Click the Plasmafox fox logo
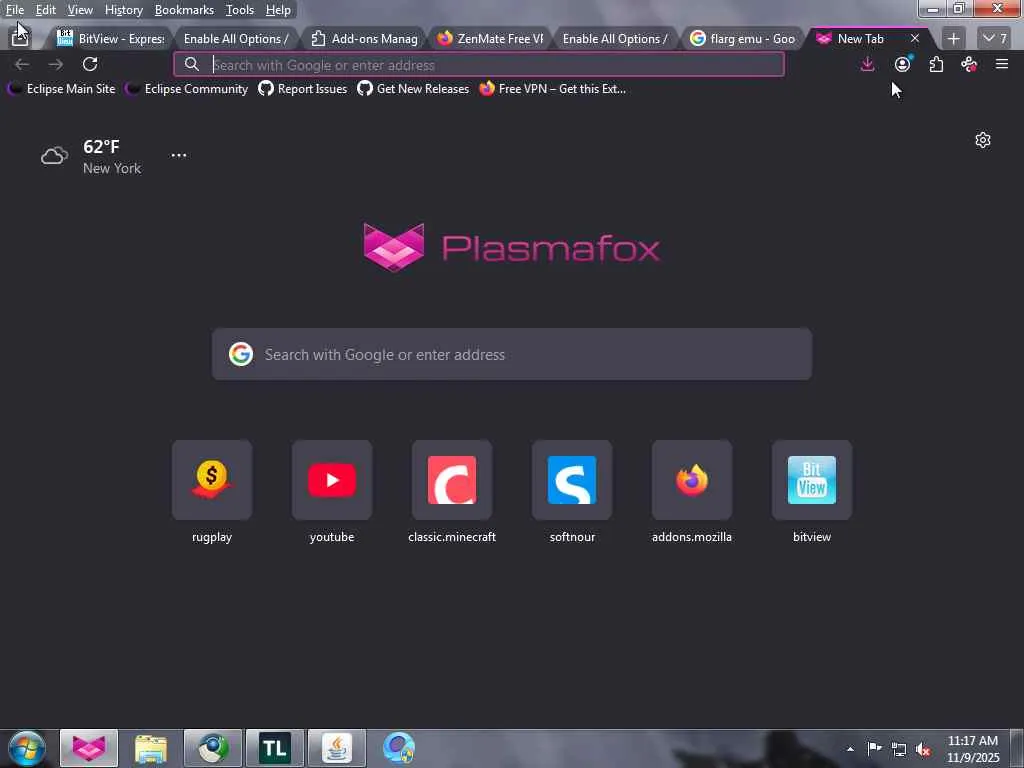 (394, 248)
